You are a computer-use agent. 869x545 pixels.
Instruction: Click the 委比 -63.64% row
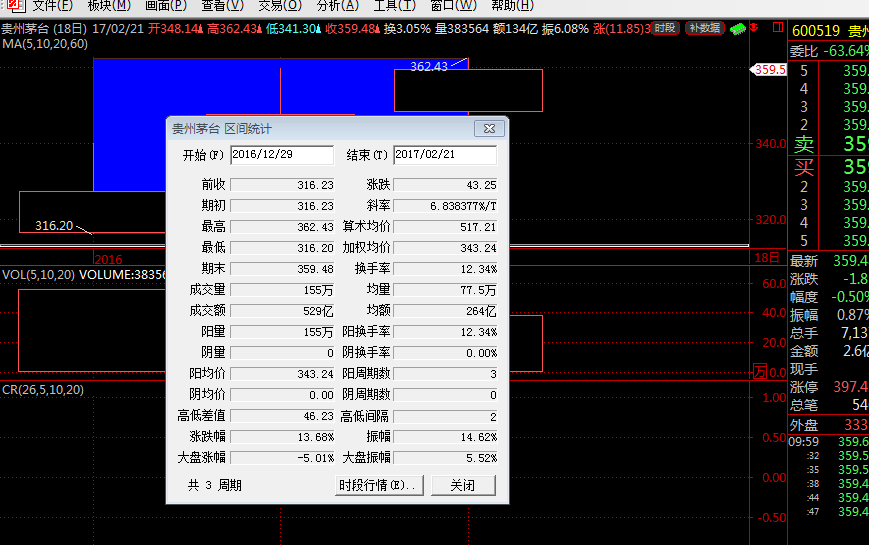pyautogui.click(x=829, y=52)
